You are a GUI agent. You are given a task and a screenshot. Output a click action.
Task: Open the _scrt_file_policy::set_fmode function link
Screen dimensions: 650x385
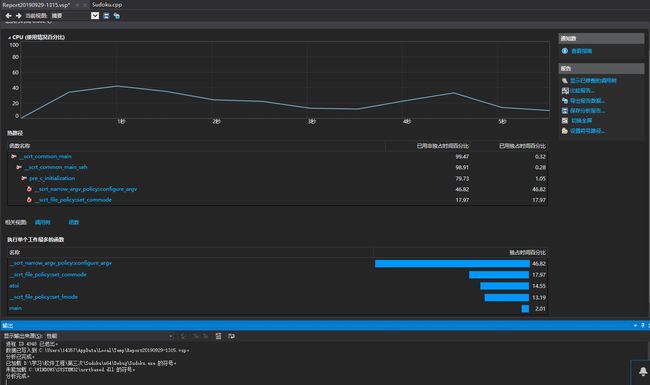tap(44, 297)
